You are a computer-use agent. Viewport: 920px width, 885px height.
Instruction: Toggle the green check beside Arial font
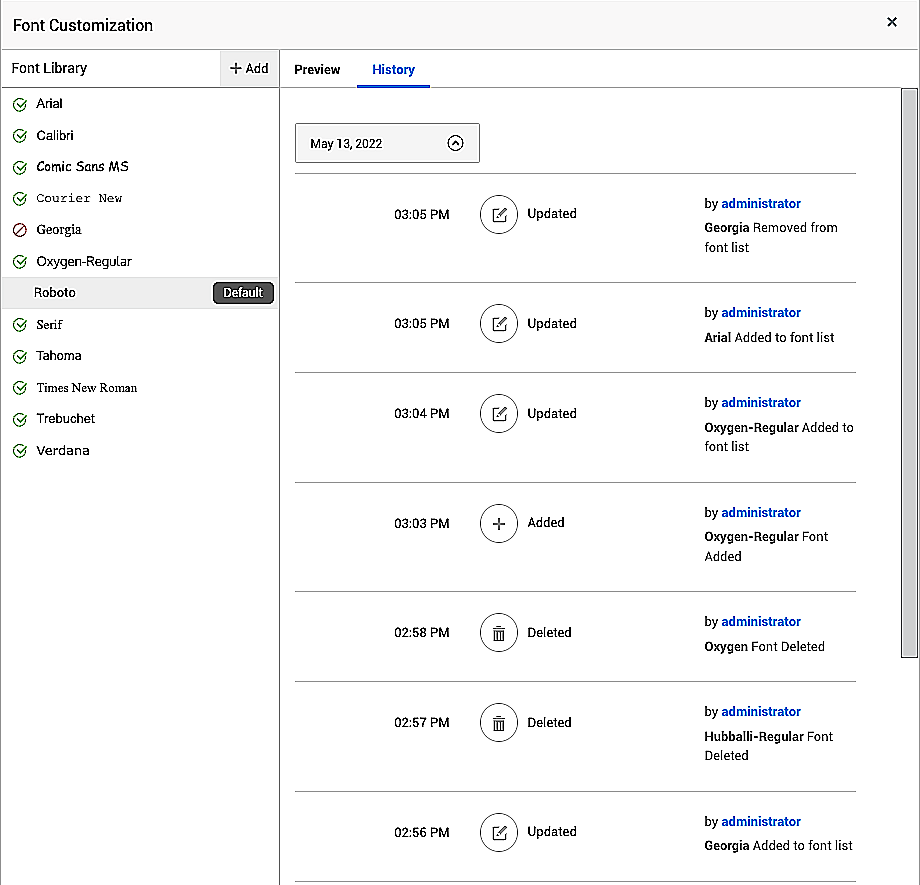pos(20,104)
